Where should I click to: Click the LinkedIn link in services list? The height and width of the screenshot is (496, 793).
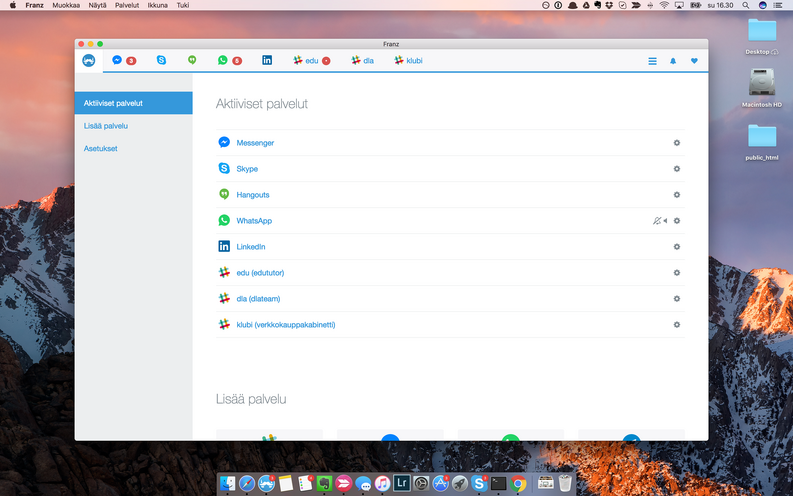pyautogui.click(x=251, y=247)
